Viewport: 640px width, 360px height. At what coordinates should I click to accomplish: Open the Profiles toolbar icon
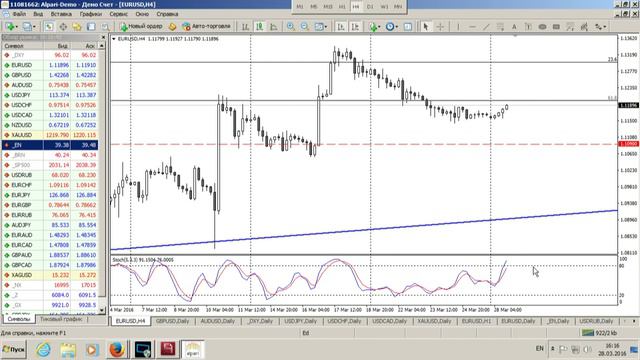click(x=29, y=27)
